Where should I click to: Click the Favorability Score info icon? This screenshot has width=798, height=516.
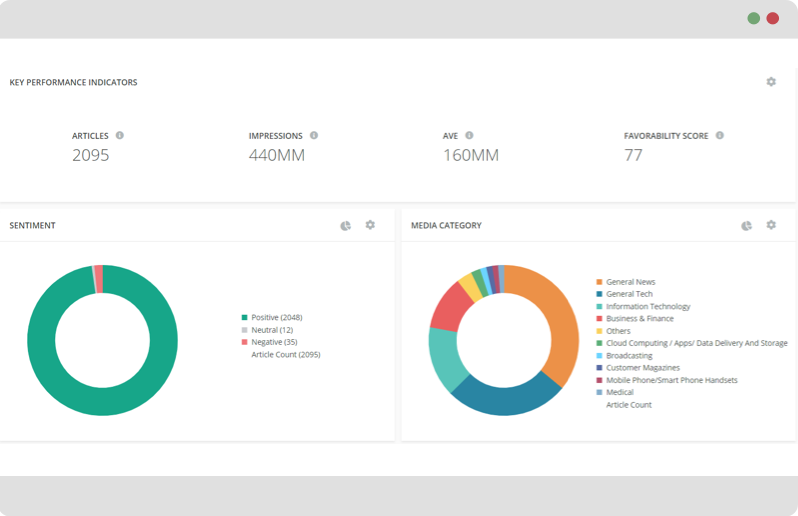click(719, 135)
